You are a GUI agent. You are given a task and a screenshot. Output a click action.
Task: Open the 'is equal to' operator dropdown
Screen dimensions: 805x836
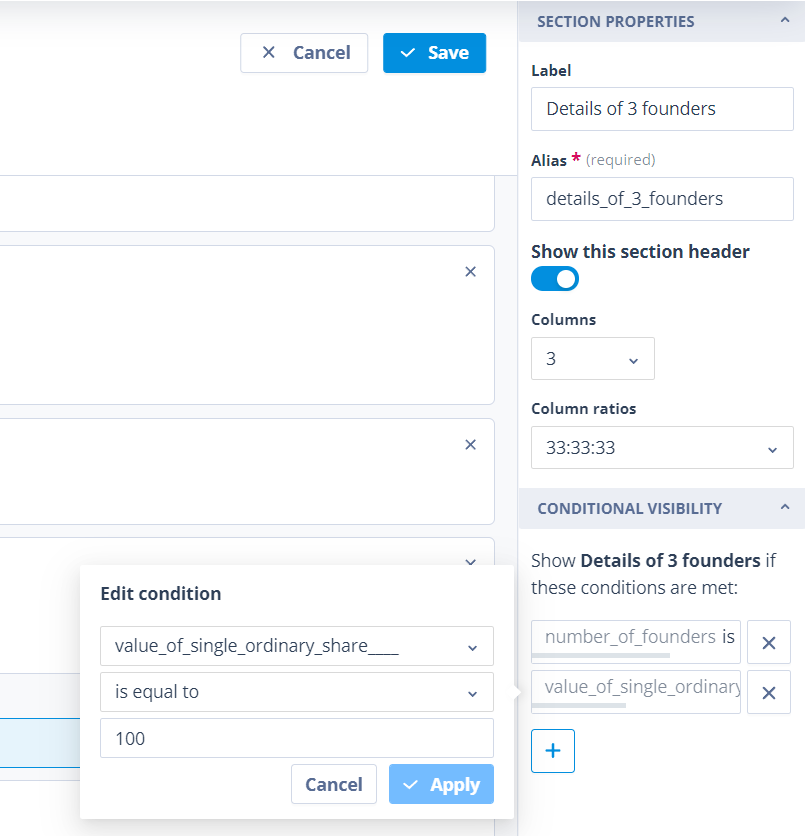(297, 692)
